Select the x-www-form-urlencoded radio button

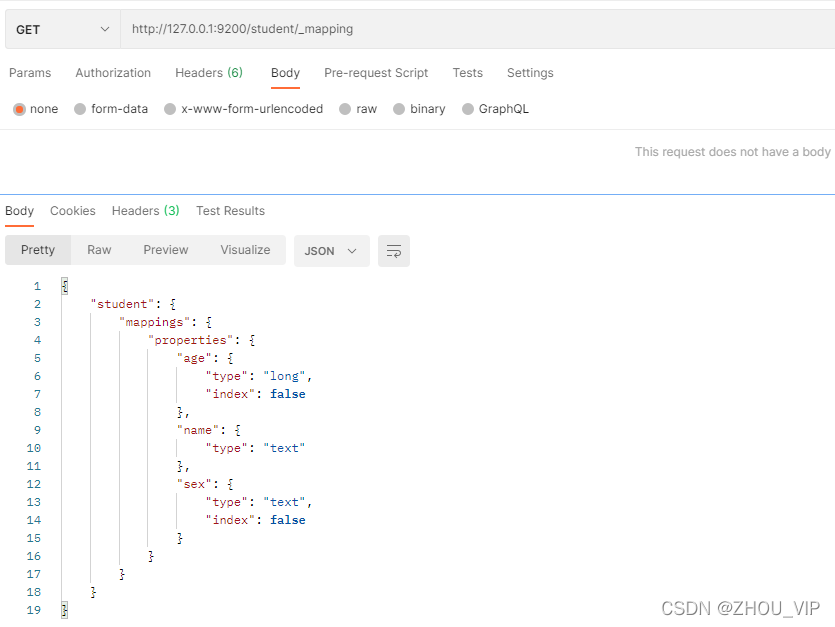pos(170,109)
